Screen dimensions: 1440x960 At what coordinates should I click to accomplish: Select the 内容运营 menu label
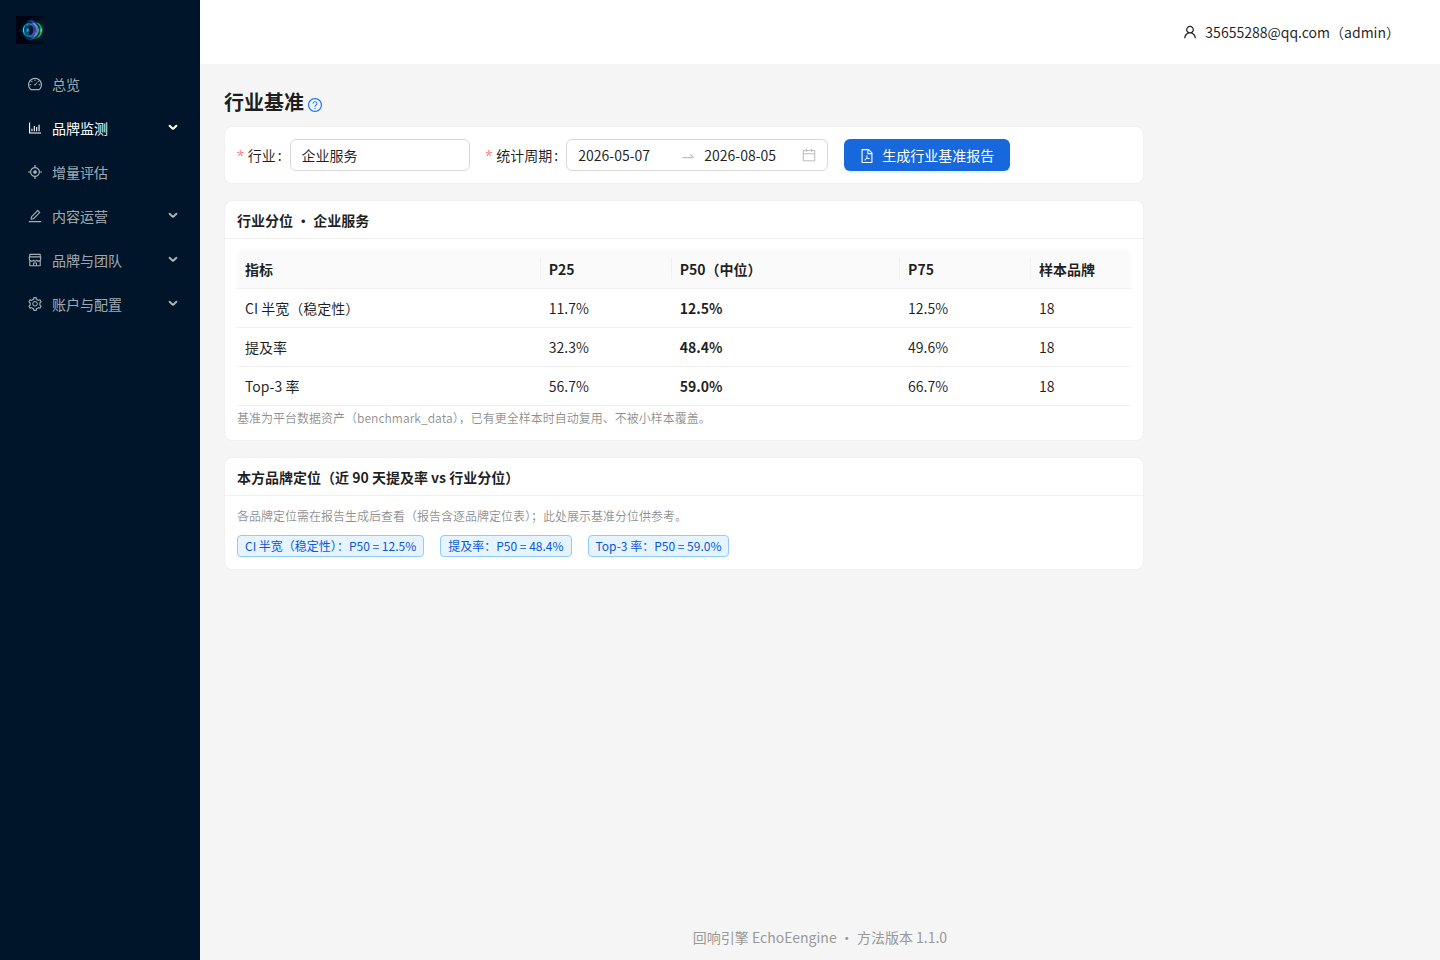[80, 217]
